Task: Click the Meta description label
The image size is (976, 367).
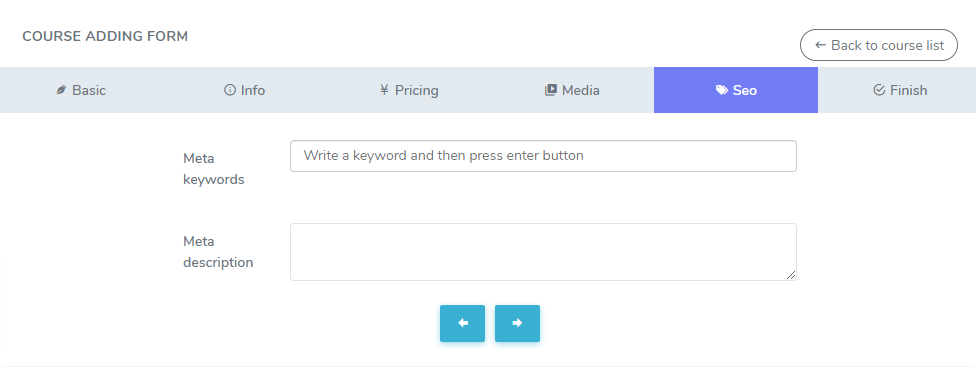Action: pyautogui.click(x=218, y=252)
